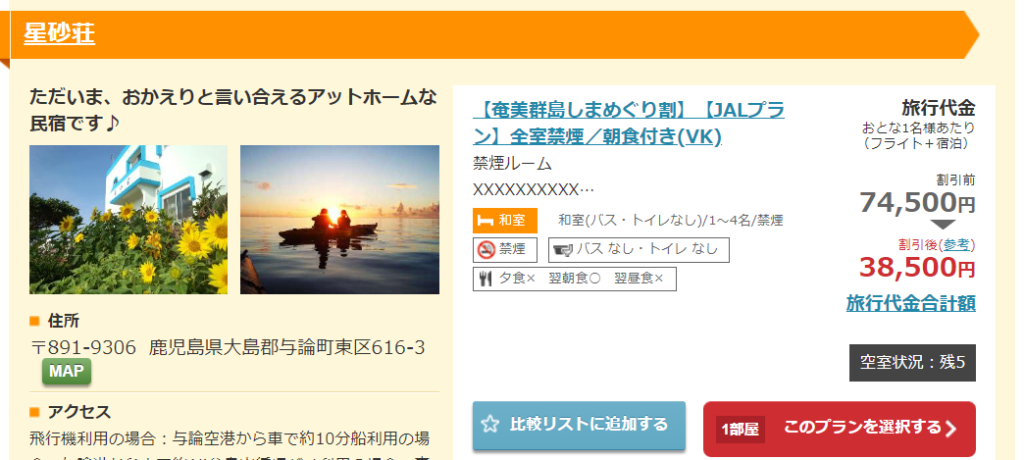This screenshot has height=460, width=1024.
Task: Click the 和室 orange room-type tag
Action: click(x=505, y=221)
